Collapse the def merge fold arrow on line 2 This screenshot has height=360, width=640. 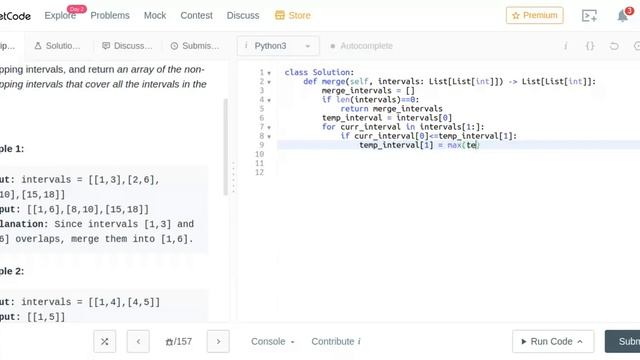point(269,82)
